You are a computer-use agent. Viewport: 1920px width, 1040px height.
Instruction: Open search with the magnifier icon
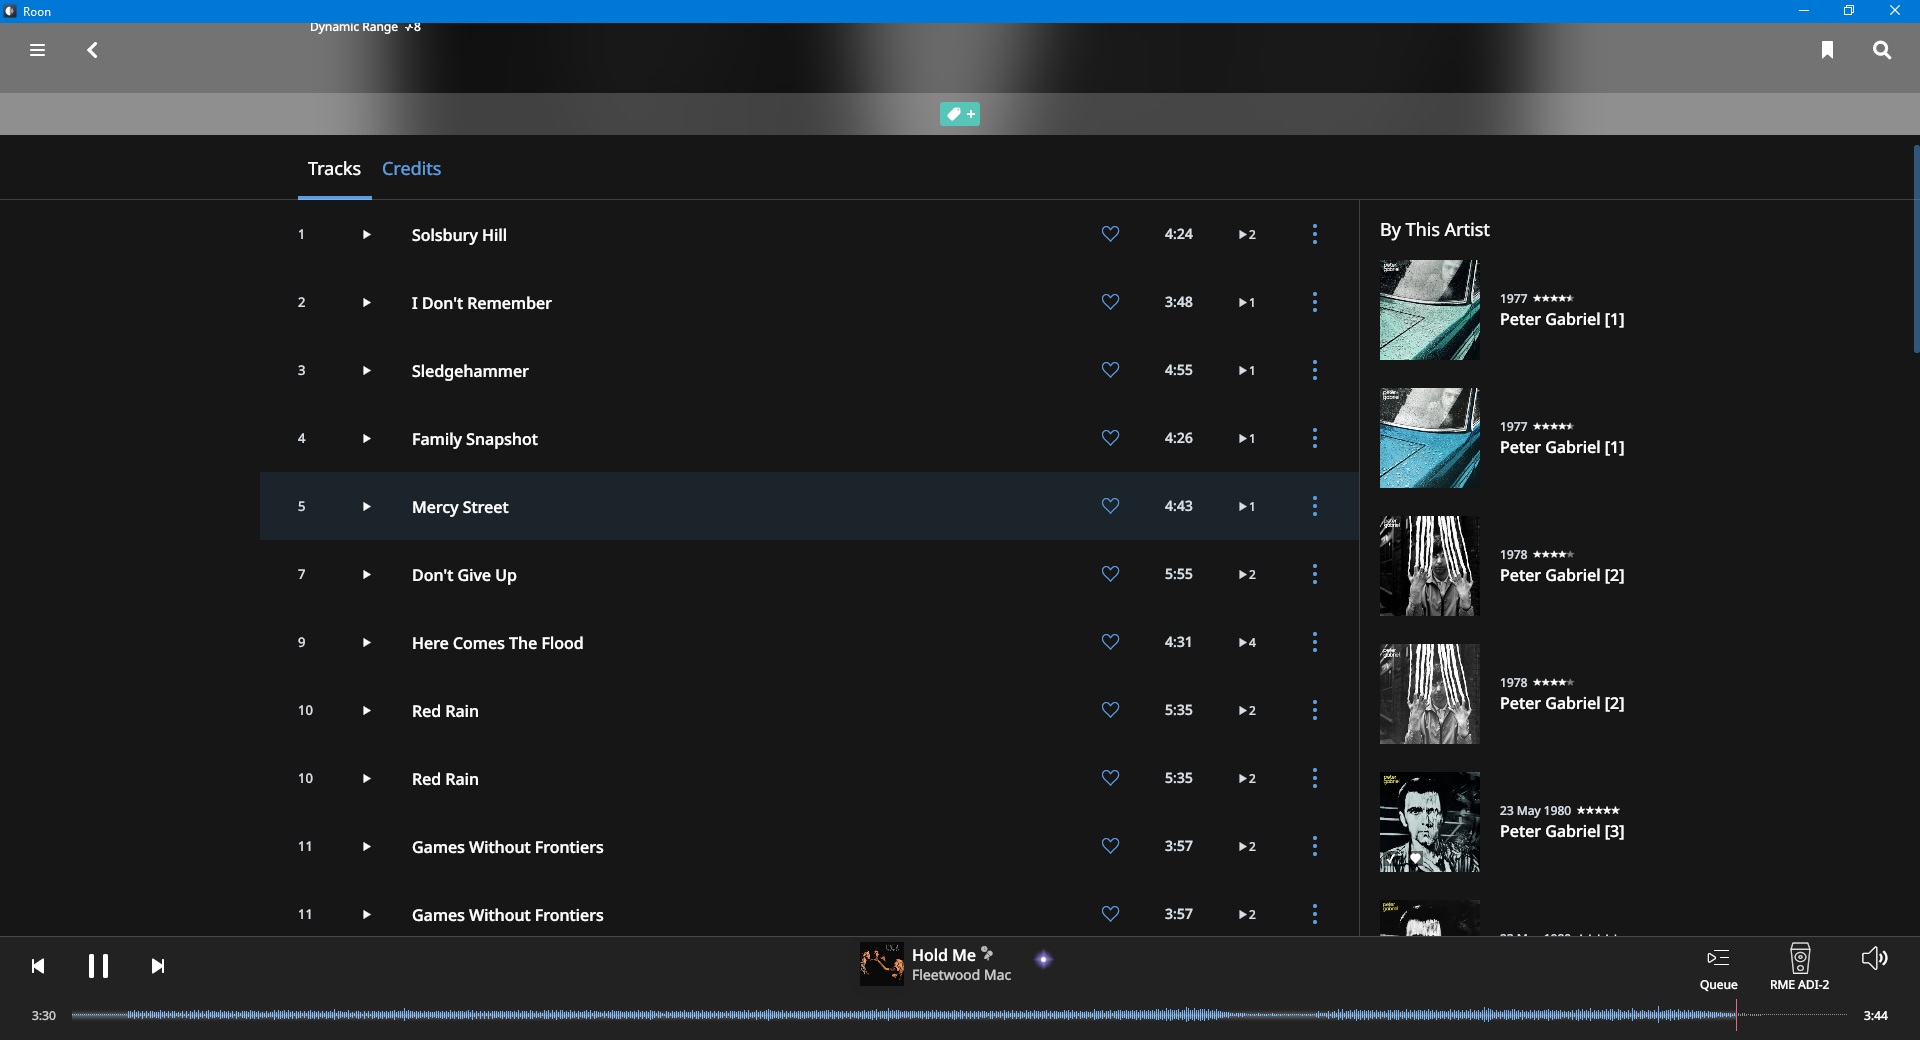(1882, 50)
